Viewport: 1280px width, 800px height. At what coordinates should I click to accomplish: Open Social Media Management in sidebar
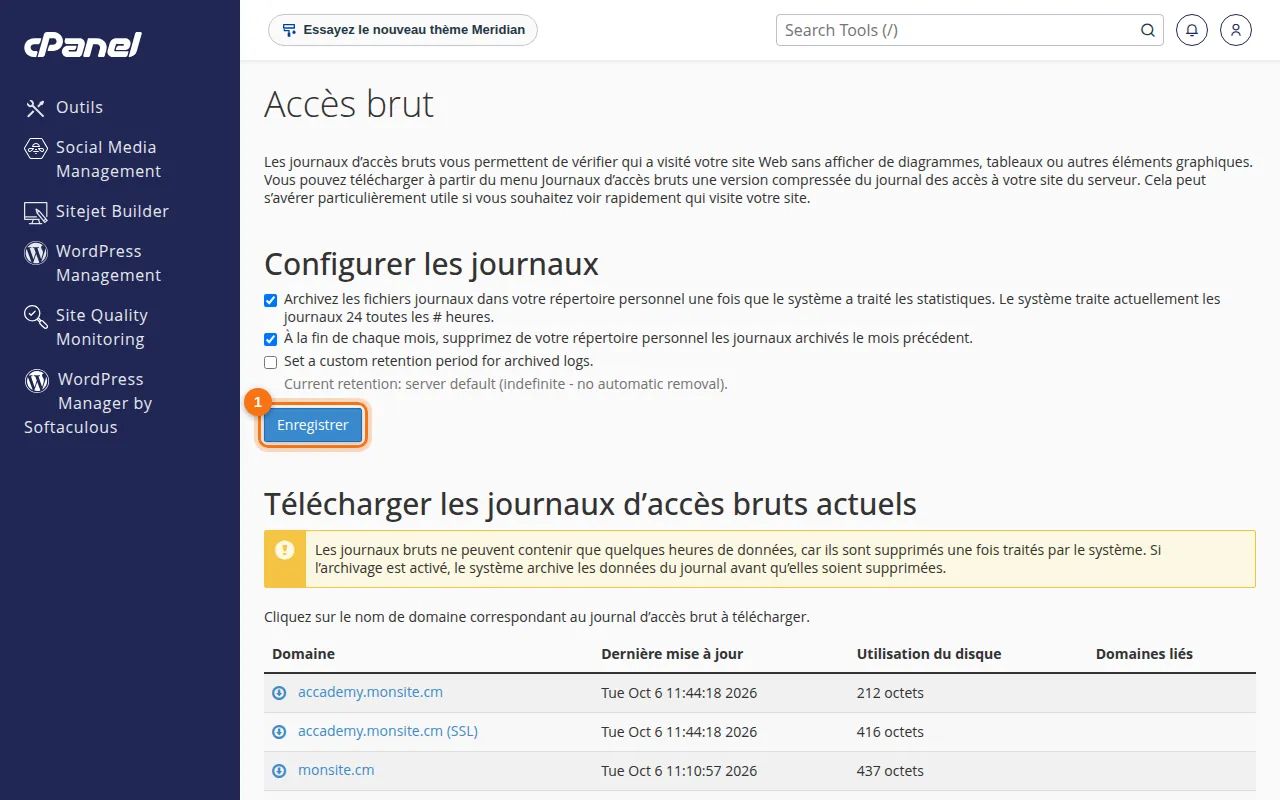tap(108, 159)
